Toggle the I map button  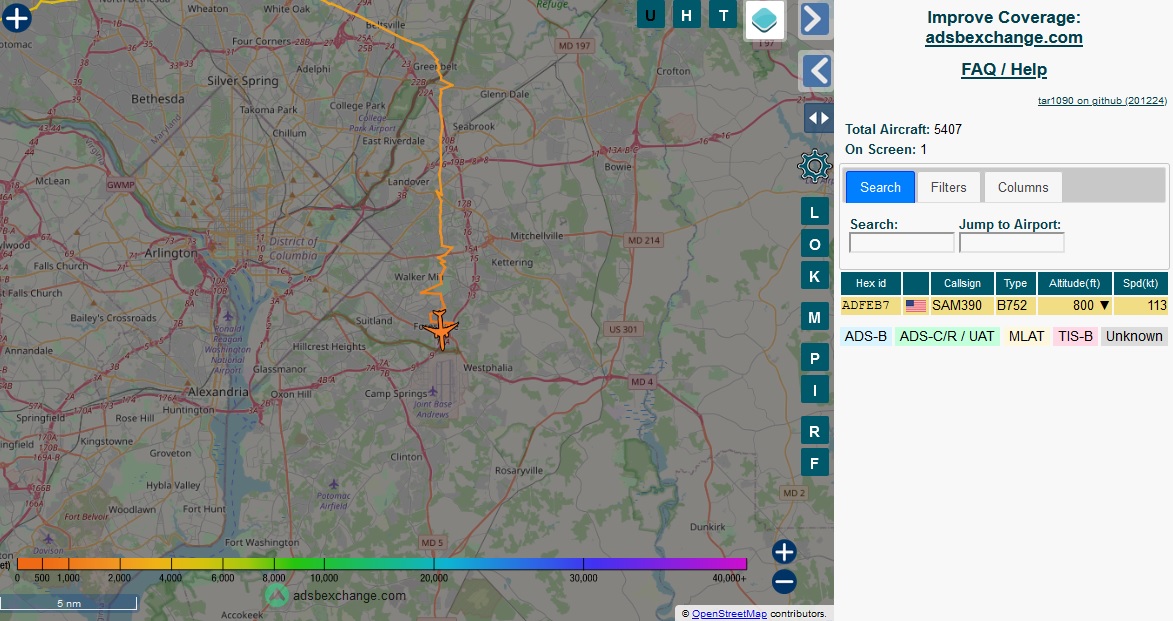(815, 390)
